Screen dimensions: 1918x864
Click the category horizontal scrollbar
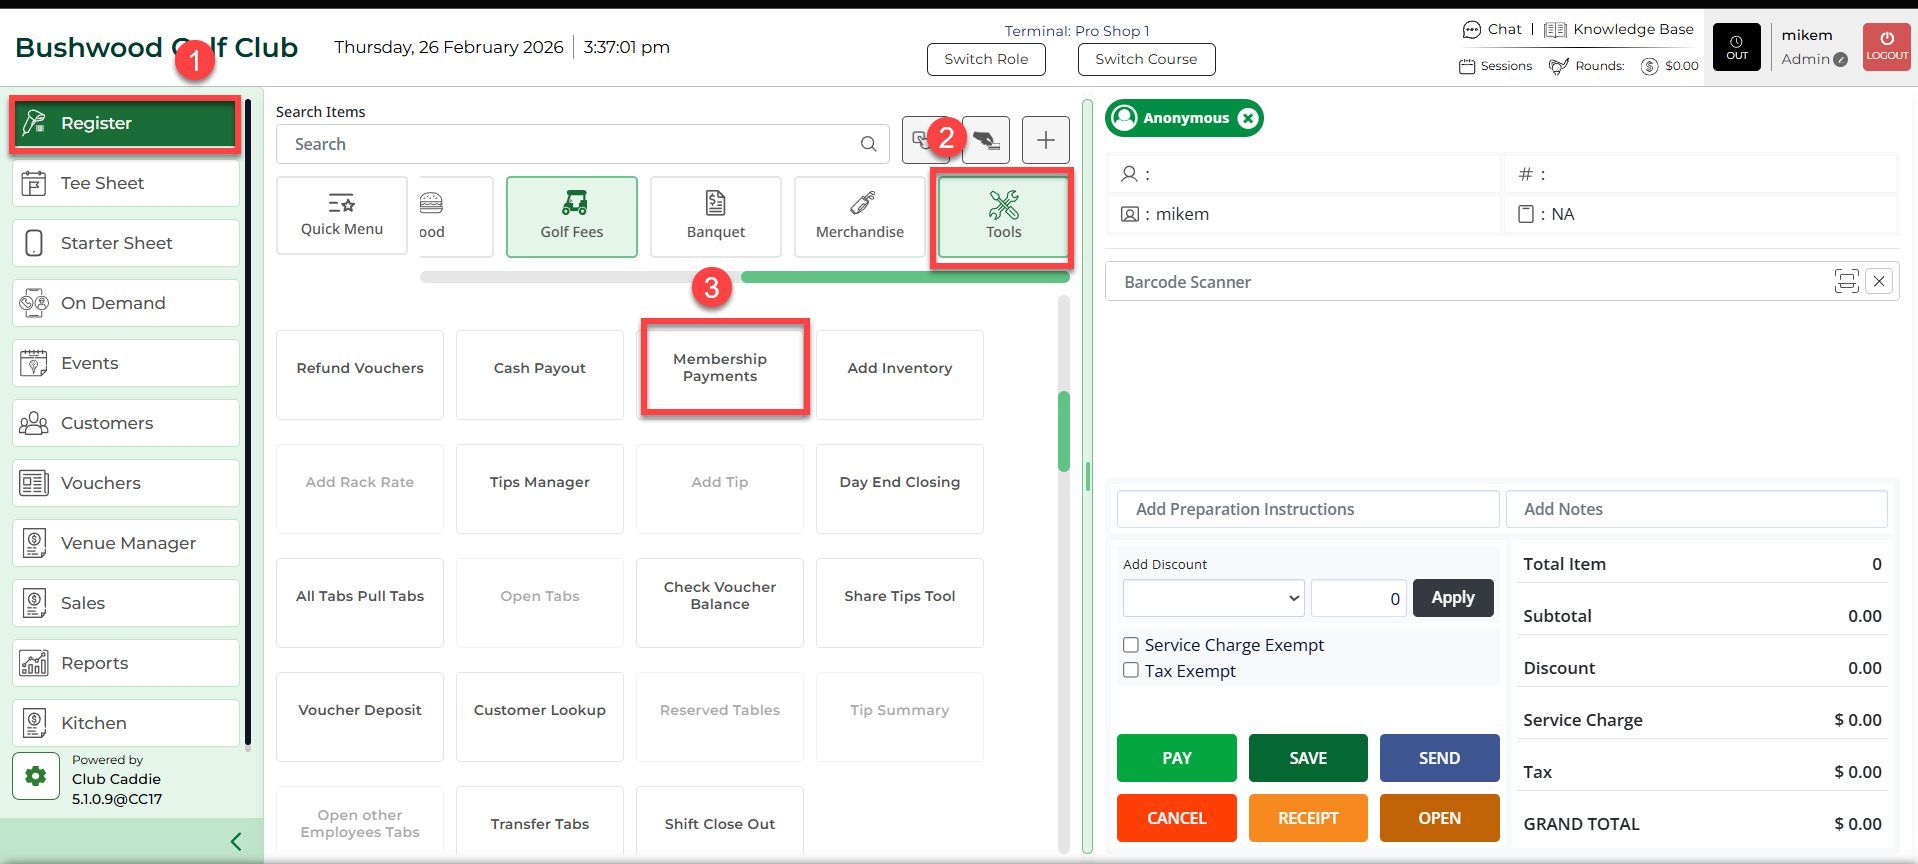(x=904, y=277)
